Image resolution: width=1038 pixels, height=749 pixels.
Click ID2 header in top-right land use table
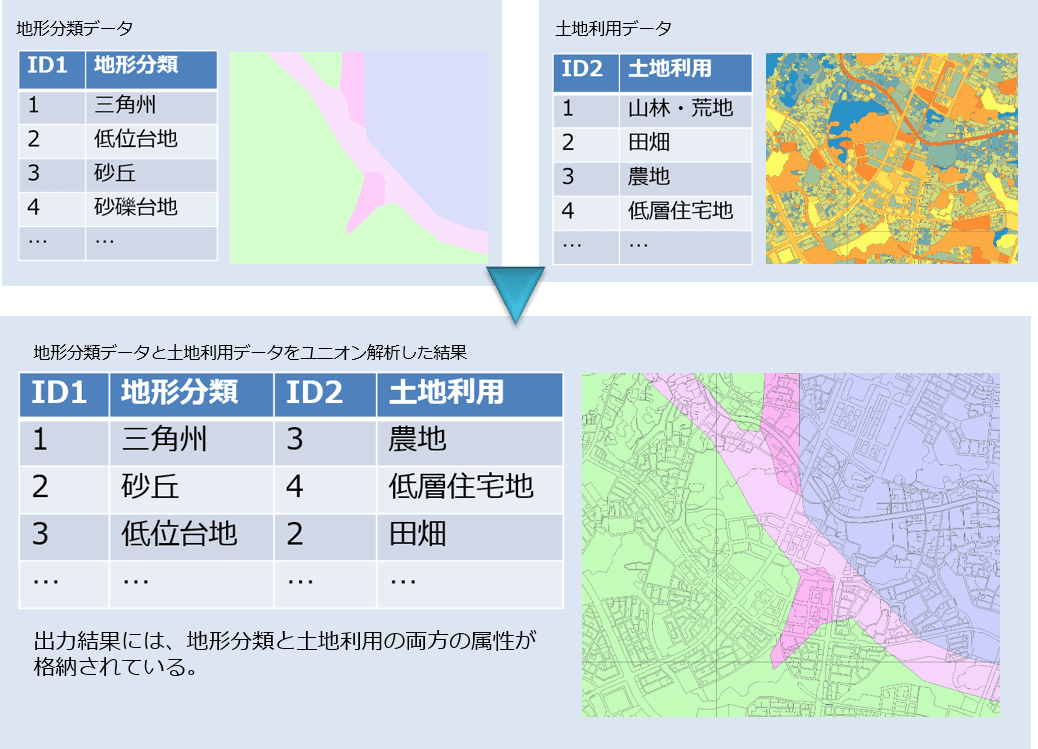pyautogui.click(x=583, y=69)
